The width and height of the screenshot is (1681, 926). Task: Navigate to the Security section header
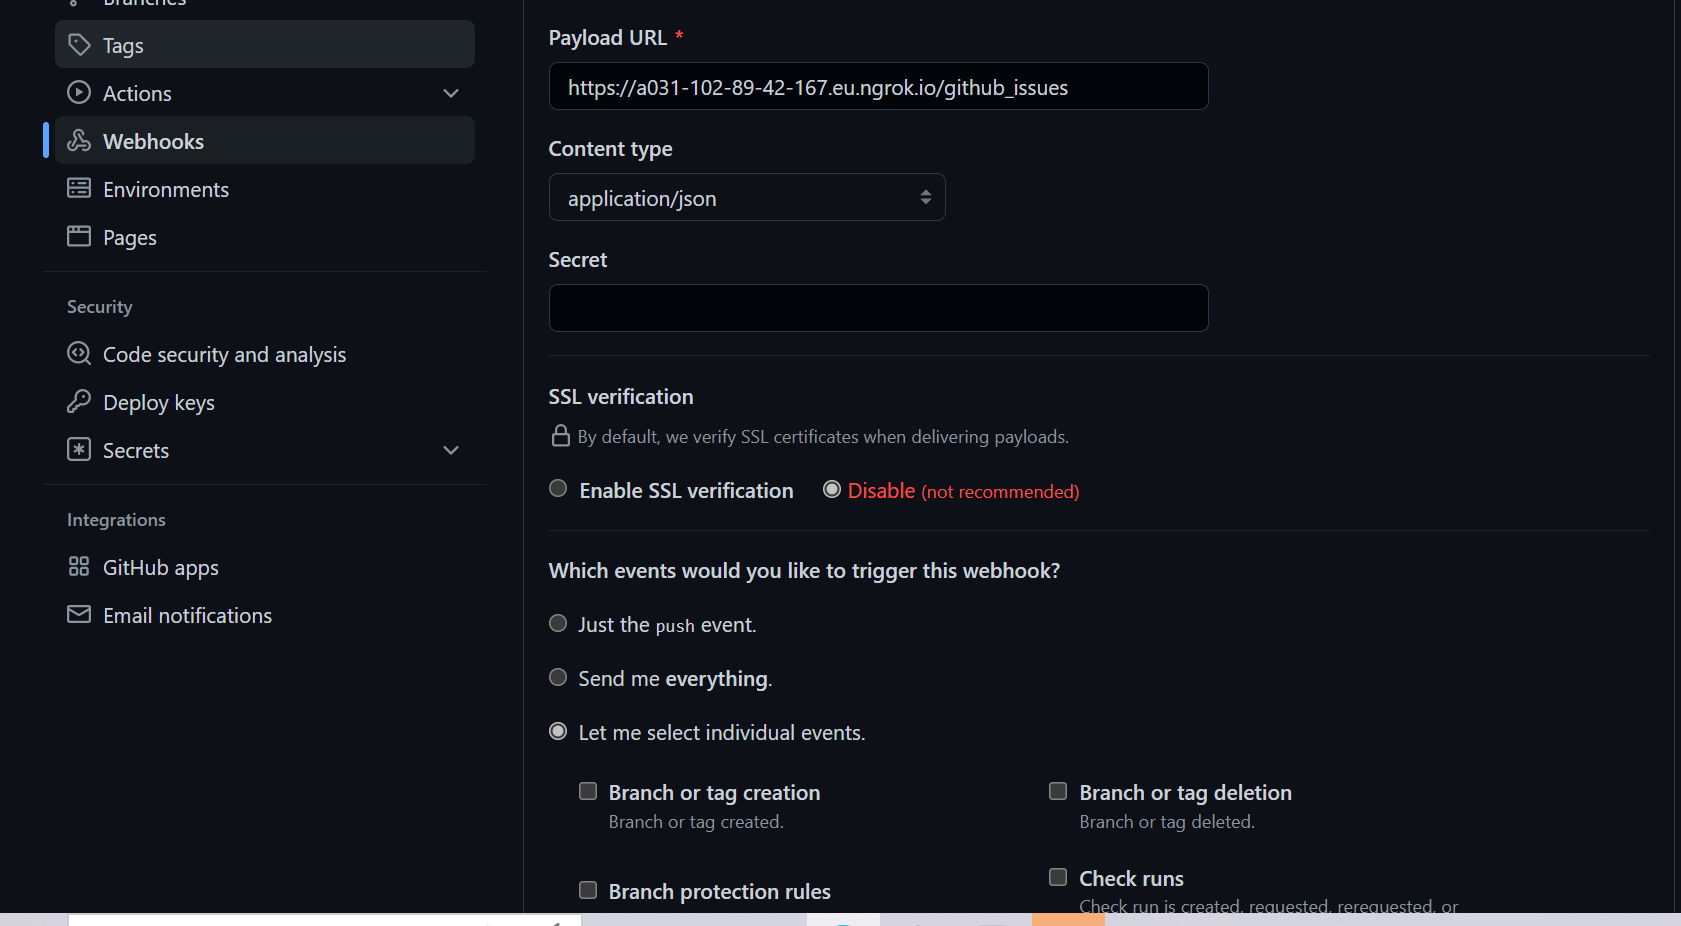tap(99, 306)
